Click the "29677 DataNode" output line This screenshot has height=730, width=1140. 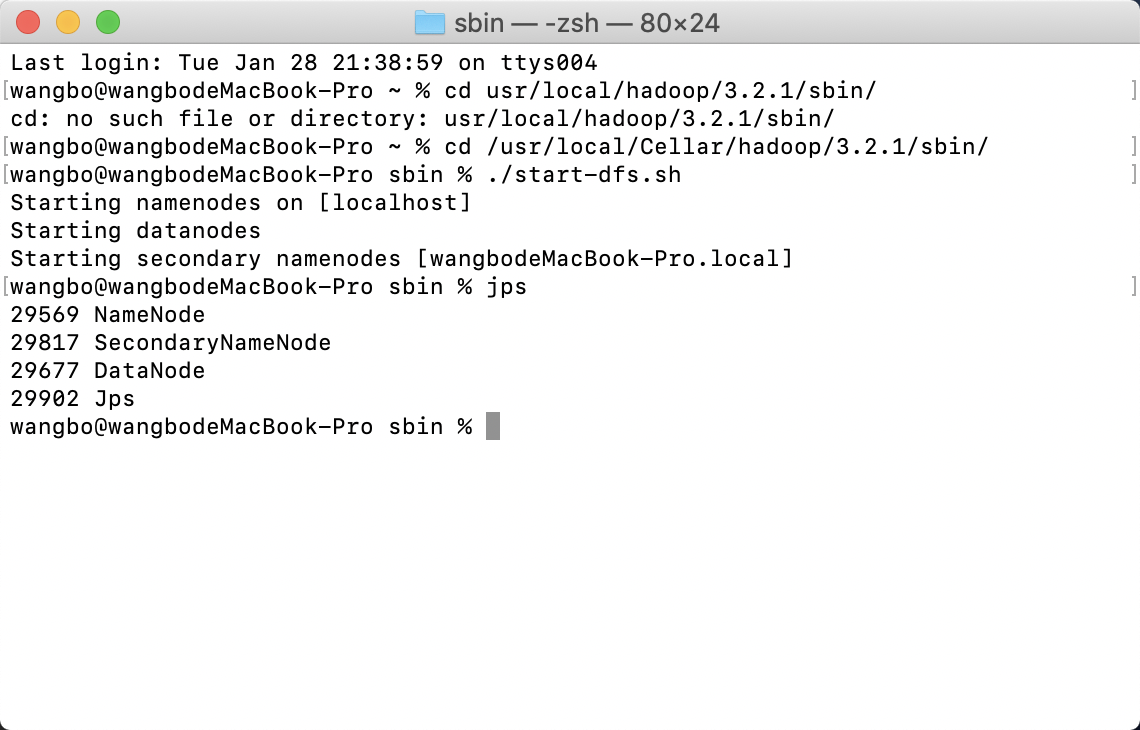(x=107, y=370)
